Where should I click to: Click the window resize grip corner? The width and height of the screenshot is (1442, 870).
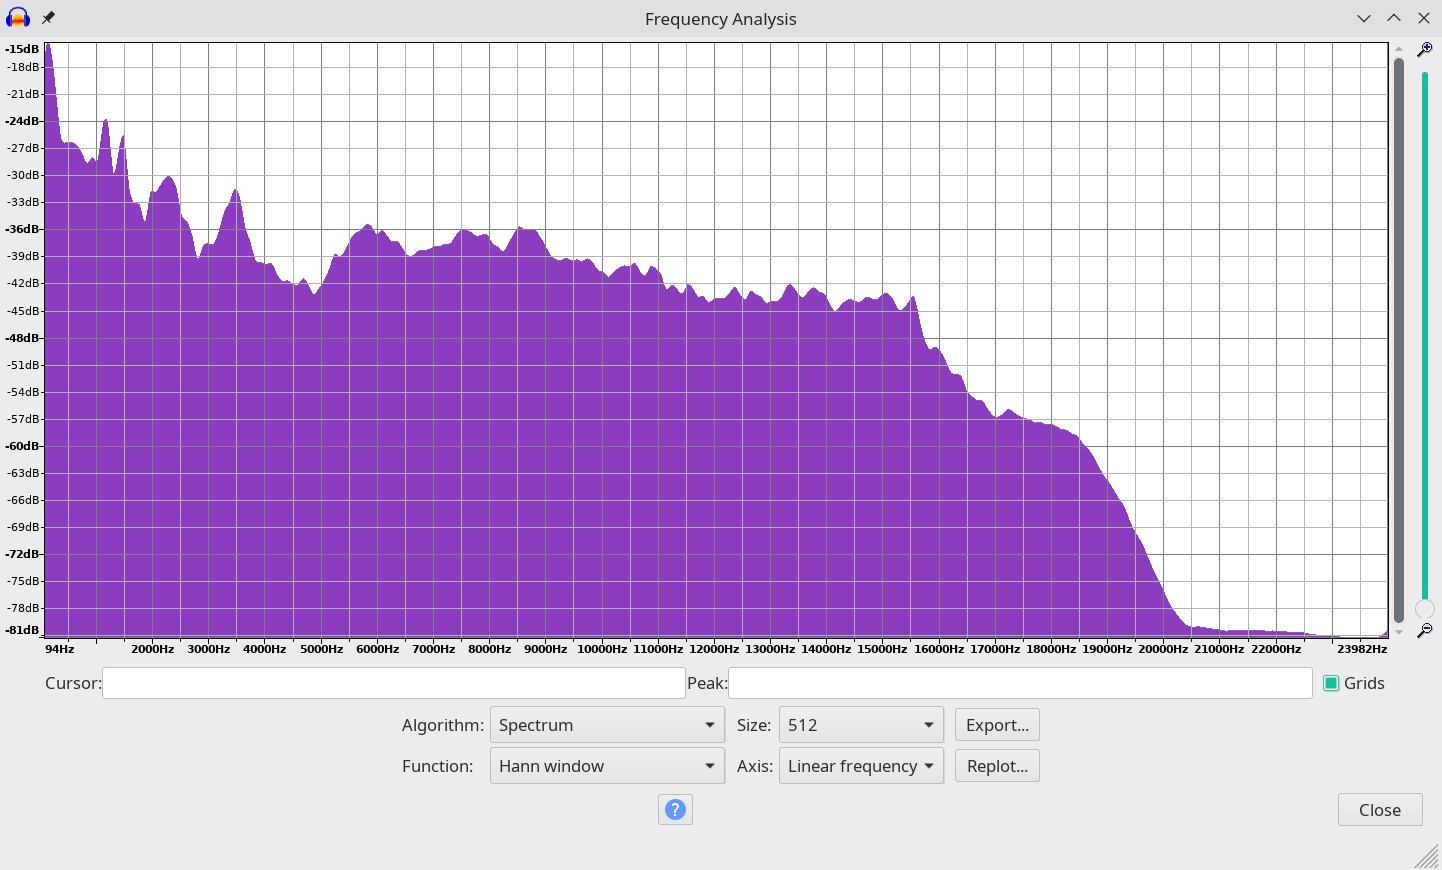1427,856
